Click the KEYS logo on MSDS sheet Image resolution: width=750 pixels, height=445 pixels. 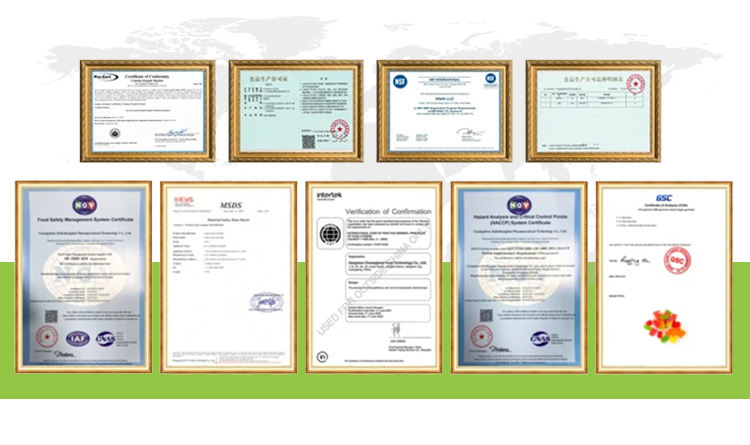coord(184,200)
